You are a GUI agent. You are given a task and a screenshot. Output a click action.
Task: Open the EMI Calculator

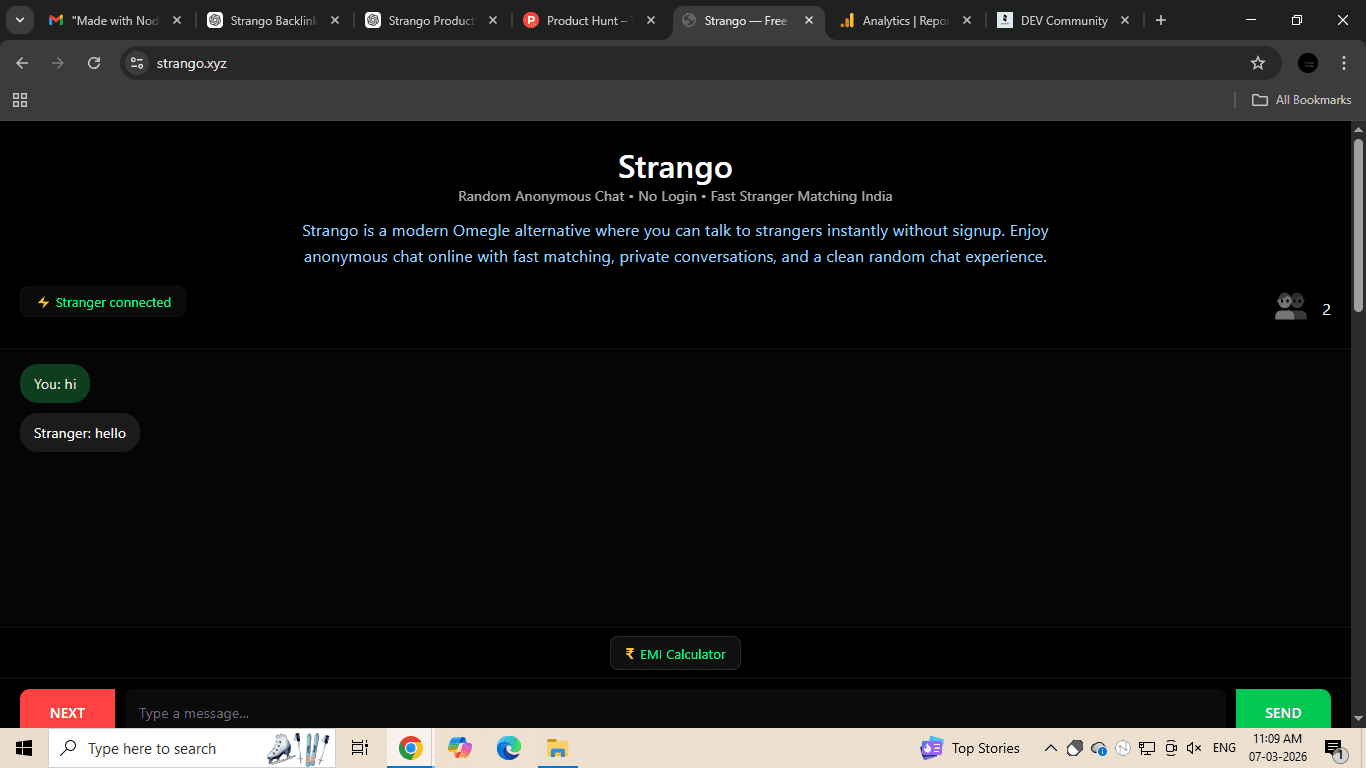[x=675, y=653]
